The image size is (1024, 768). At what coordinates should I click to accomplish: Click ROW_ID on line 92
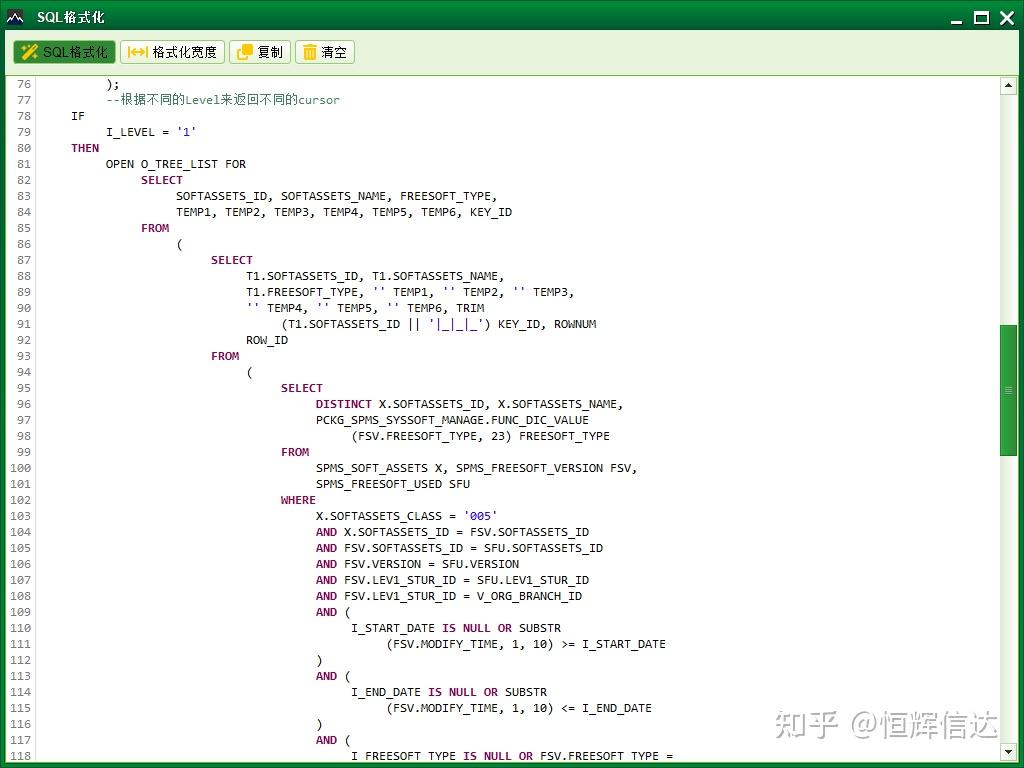pyautogui.click(x=267, y=340)
